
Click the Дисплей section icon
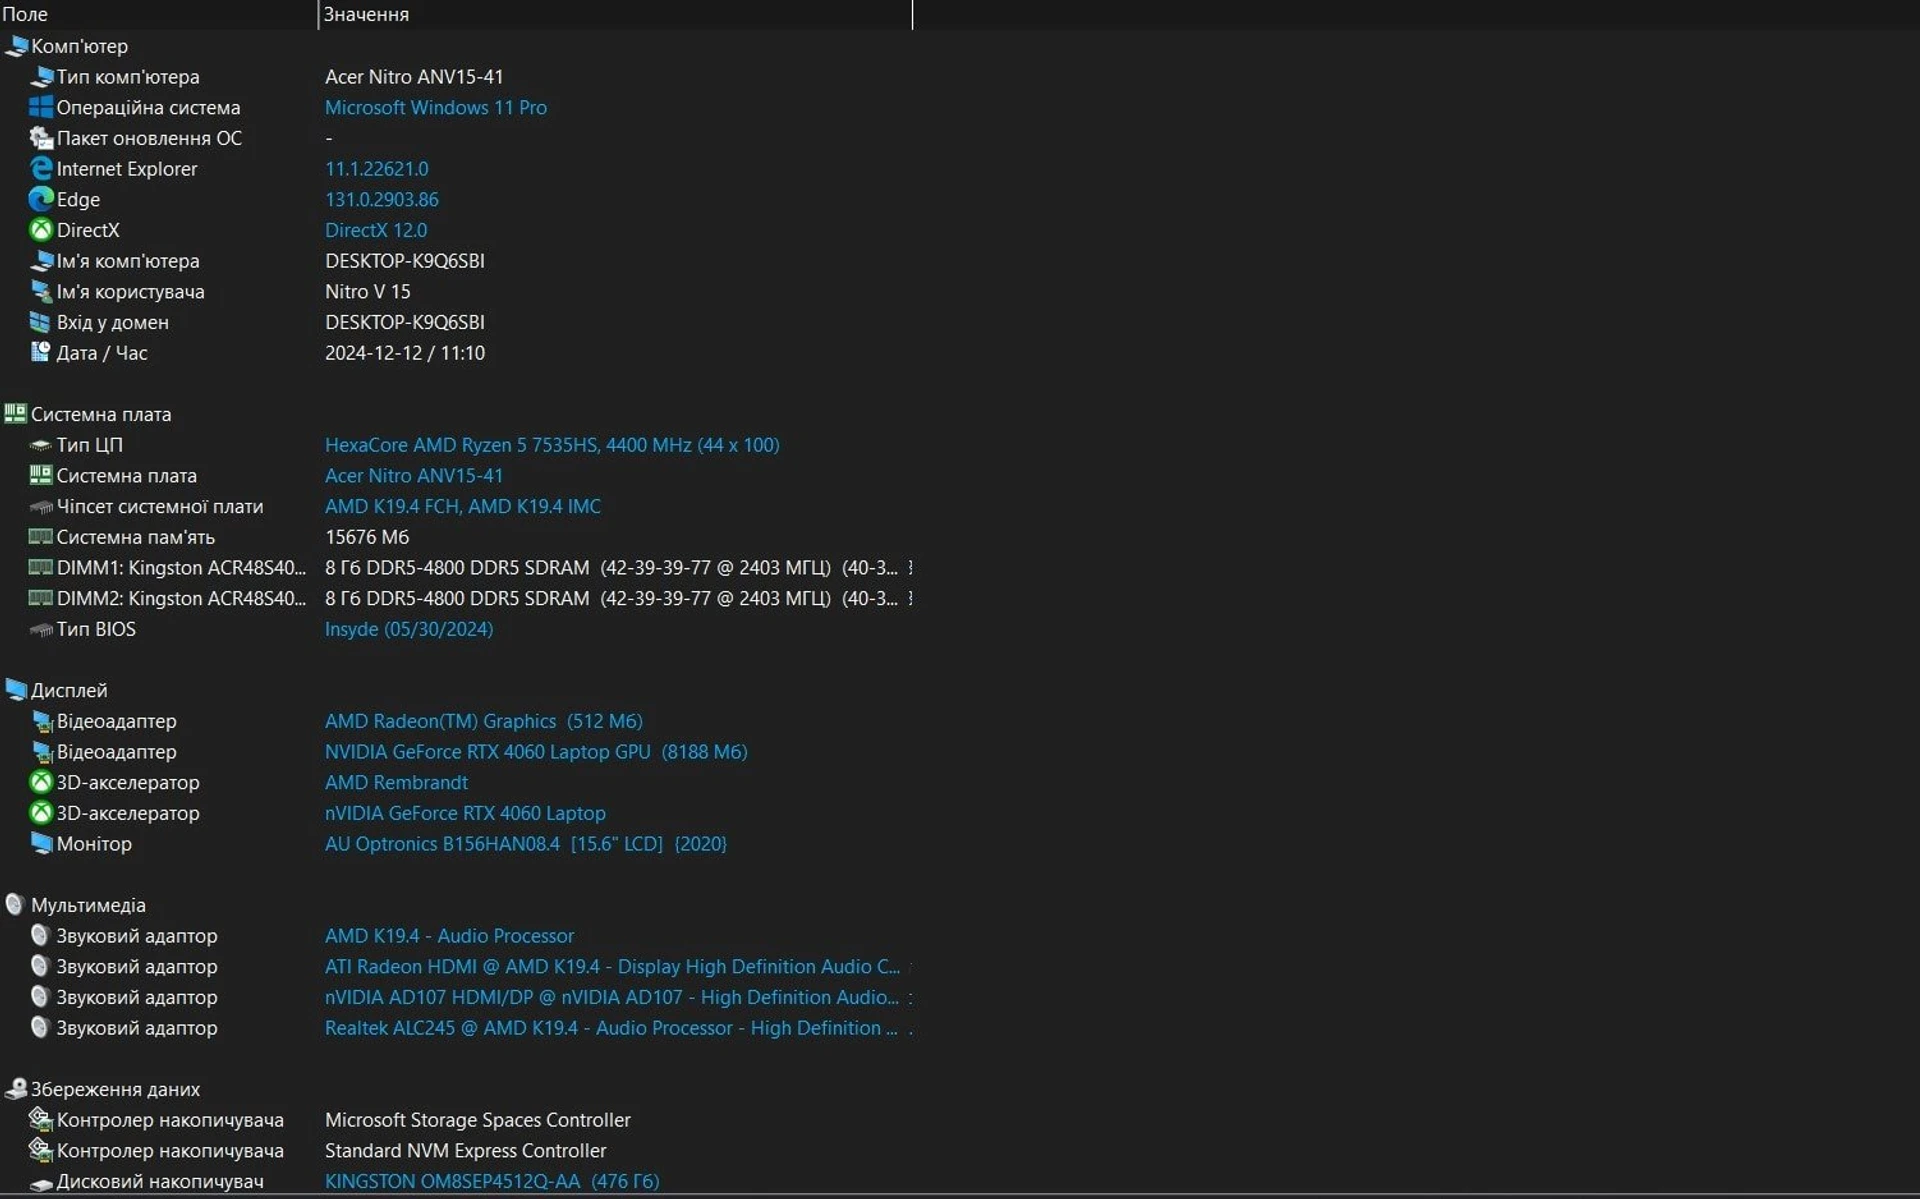(x=16, y=690)
